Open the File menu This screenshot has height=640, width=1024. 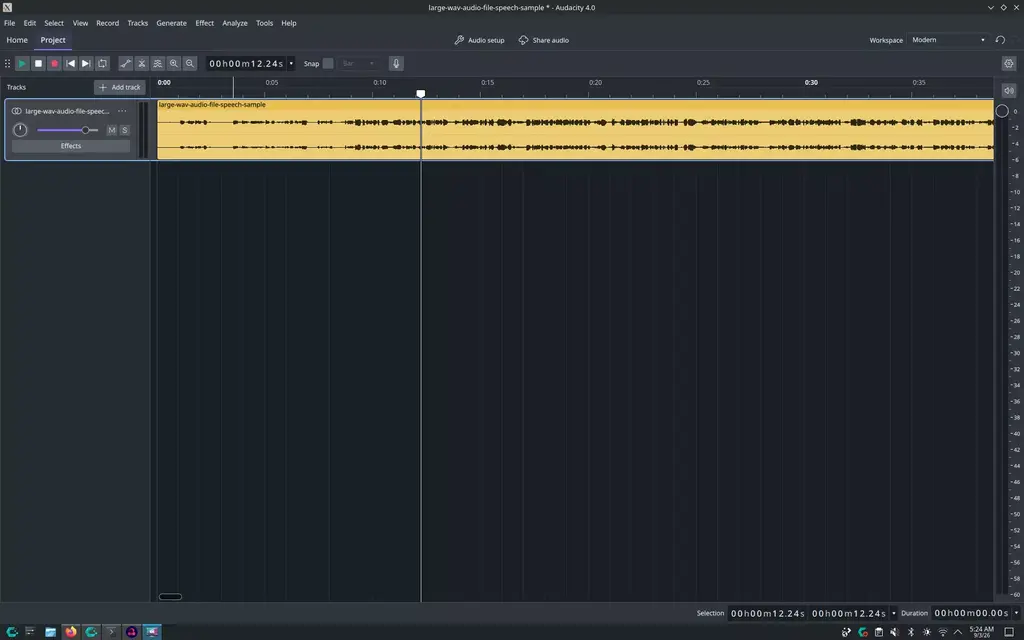pyautogui.click(x=10, y=23)
